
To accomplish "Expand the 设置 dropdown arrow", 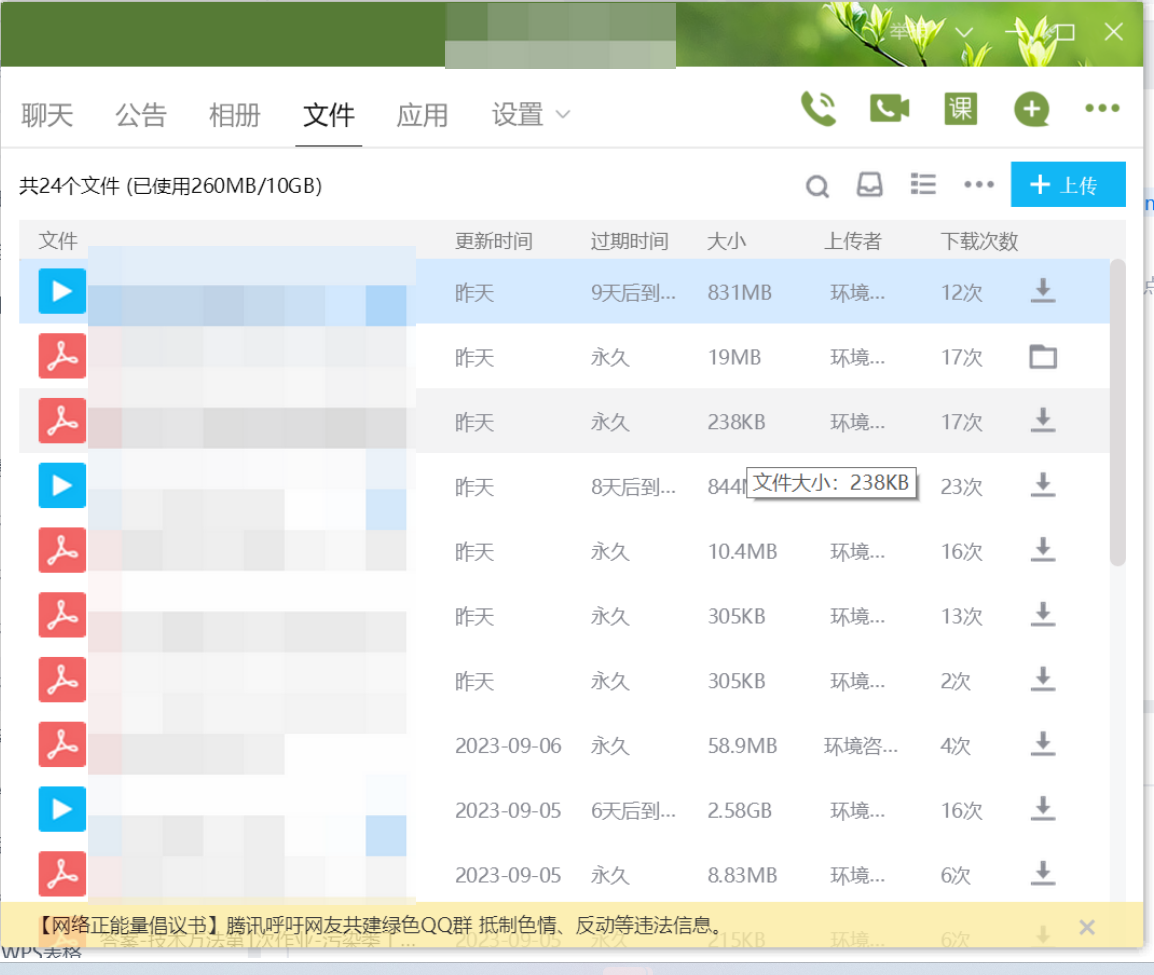I will click(x=563, y=115).
